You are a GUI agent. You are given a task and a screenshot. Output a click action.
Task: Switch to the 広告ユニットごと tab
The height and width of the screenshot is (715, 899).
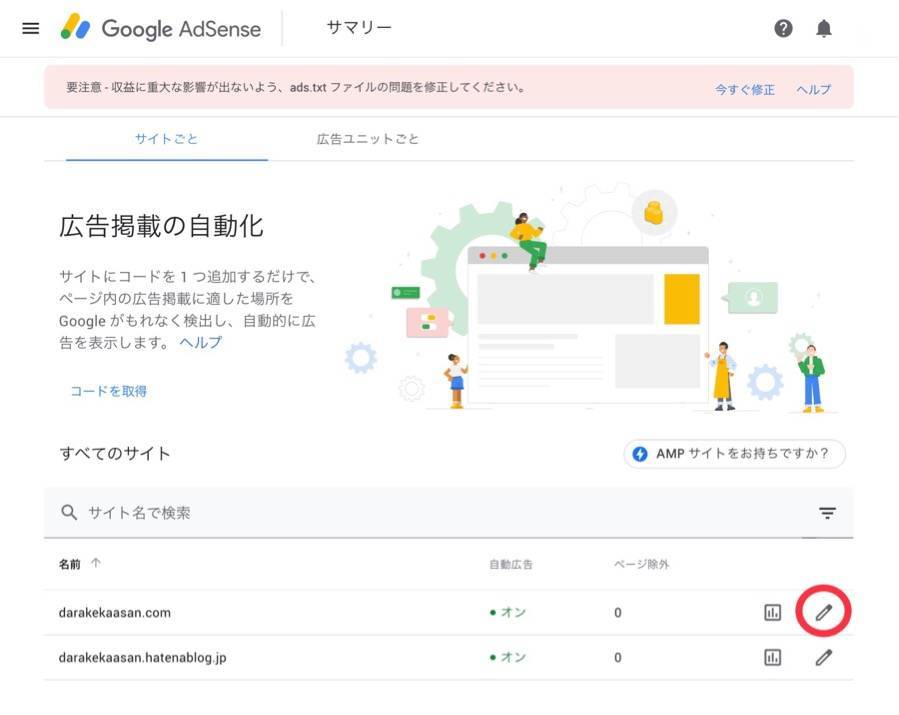coord(368,139)
